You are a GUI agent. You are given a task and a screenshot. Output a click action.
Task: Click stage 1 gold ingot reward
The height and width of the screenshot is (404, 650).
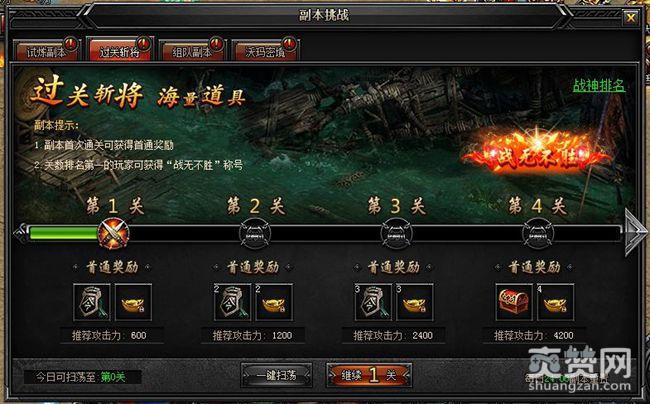[x=133, y=302]
